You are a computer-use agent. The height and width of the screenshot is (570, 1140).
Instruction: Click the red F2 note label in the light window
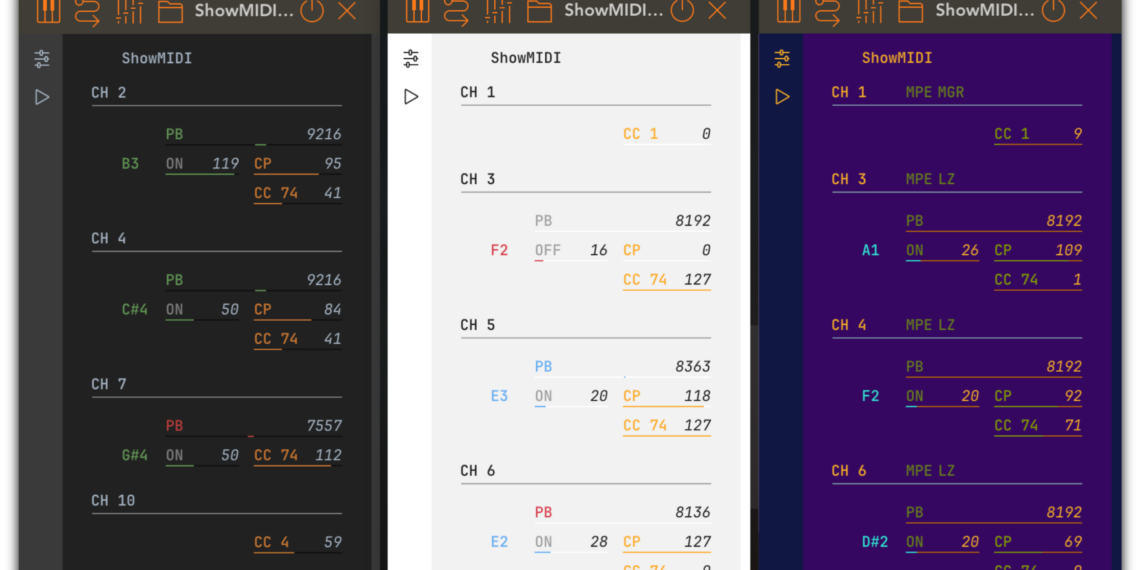click(x=499, y=250)
